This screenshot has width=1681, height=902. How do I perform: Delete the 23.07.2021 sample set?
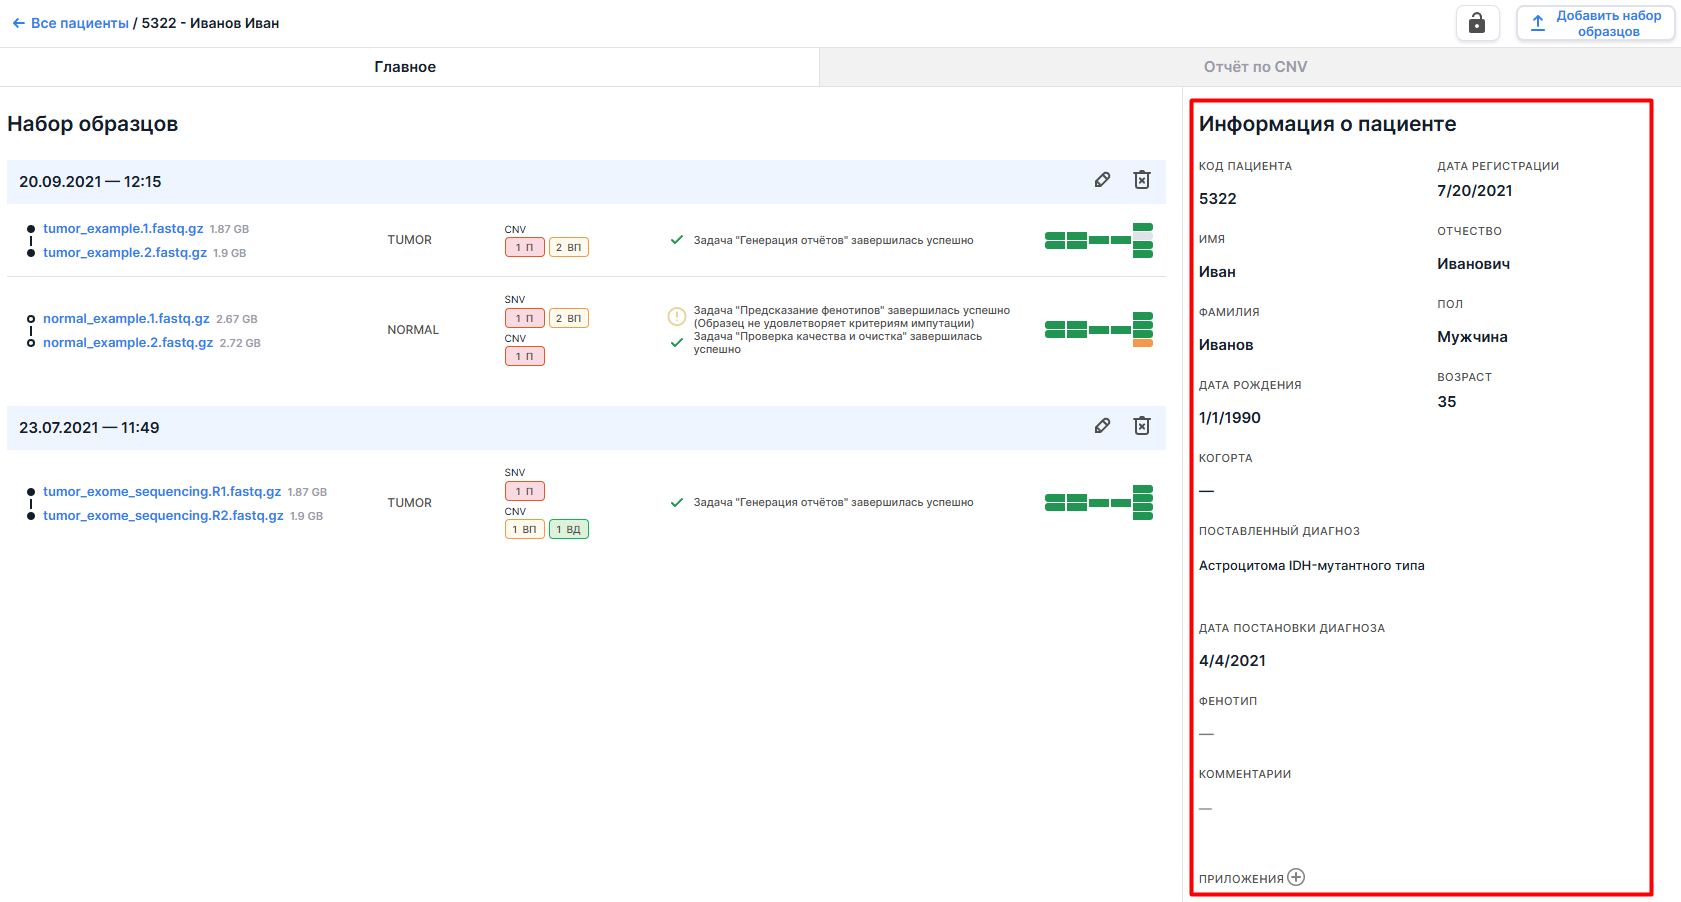tap(1141, 426)
